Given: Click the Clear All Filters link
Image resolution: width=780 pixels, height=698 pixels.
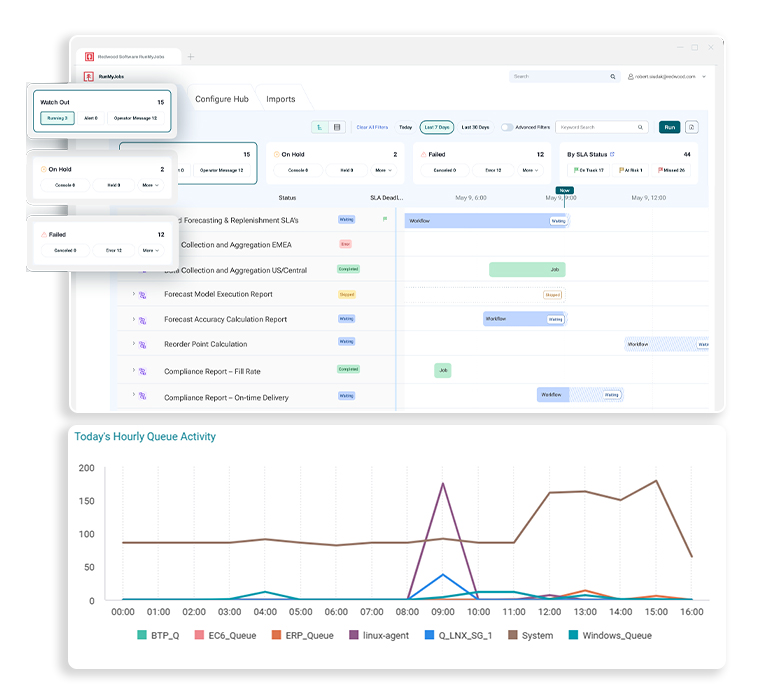Looking at the screenshot, I should coord(371,127).
